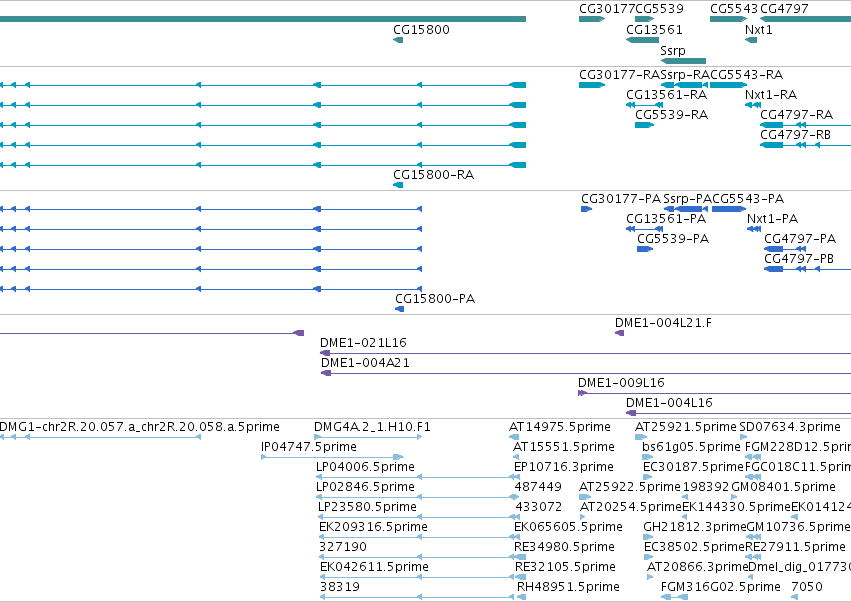Click the CG5539-RA transcript label
This screenshot has width=851, height=602.
(x=671, y=115)
